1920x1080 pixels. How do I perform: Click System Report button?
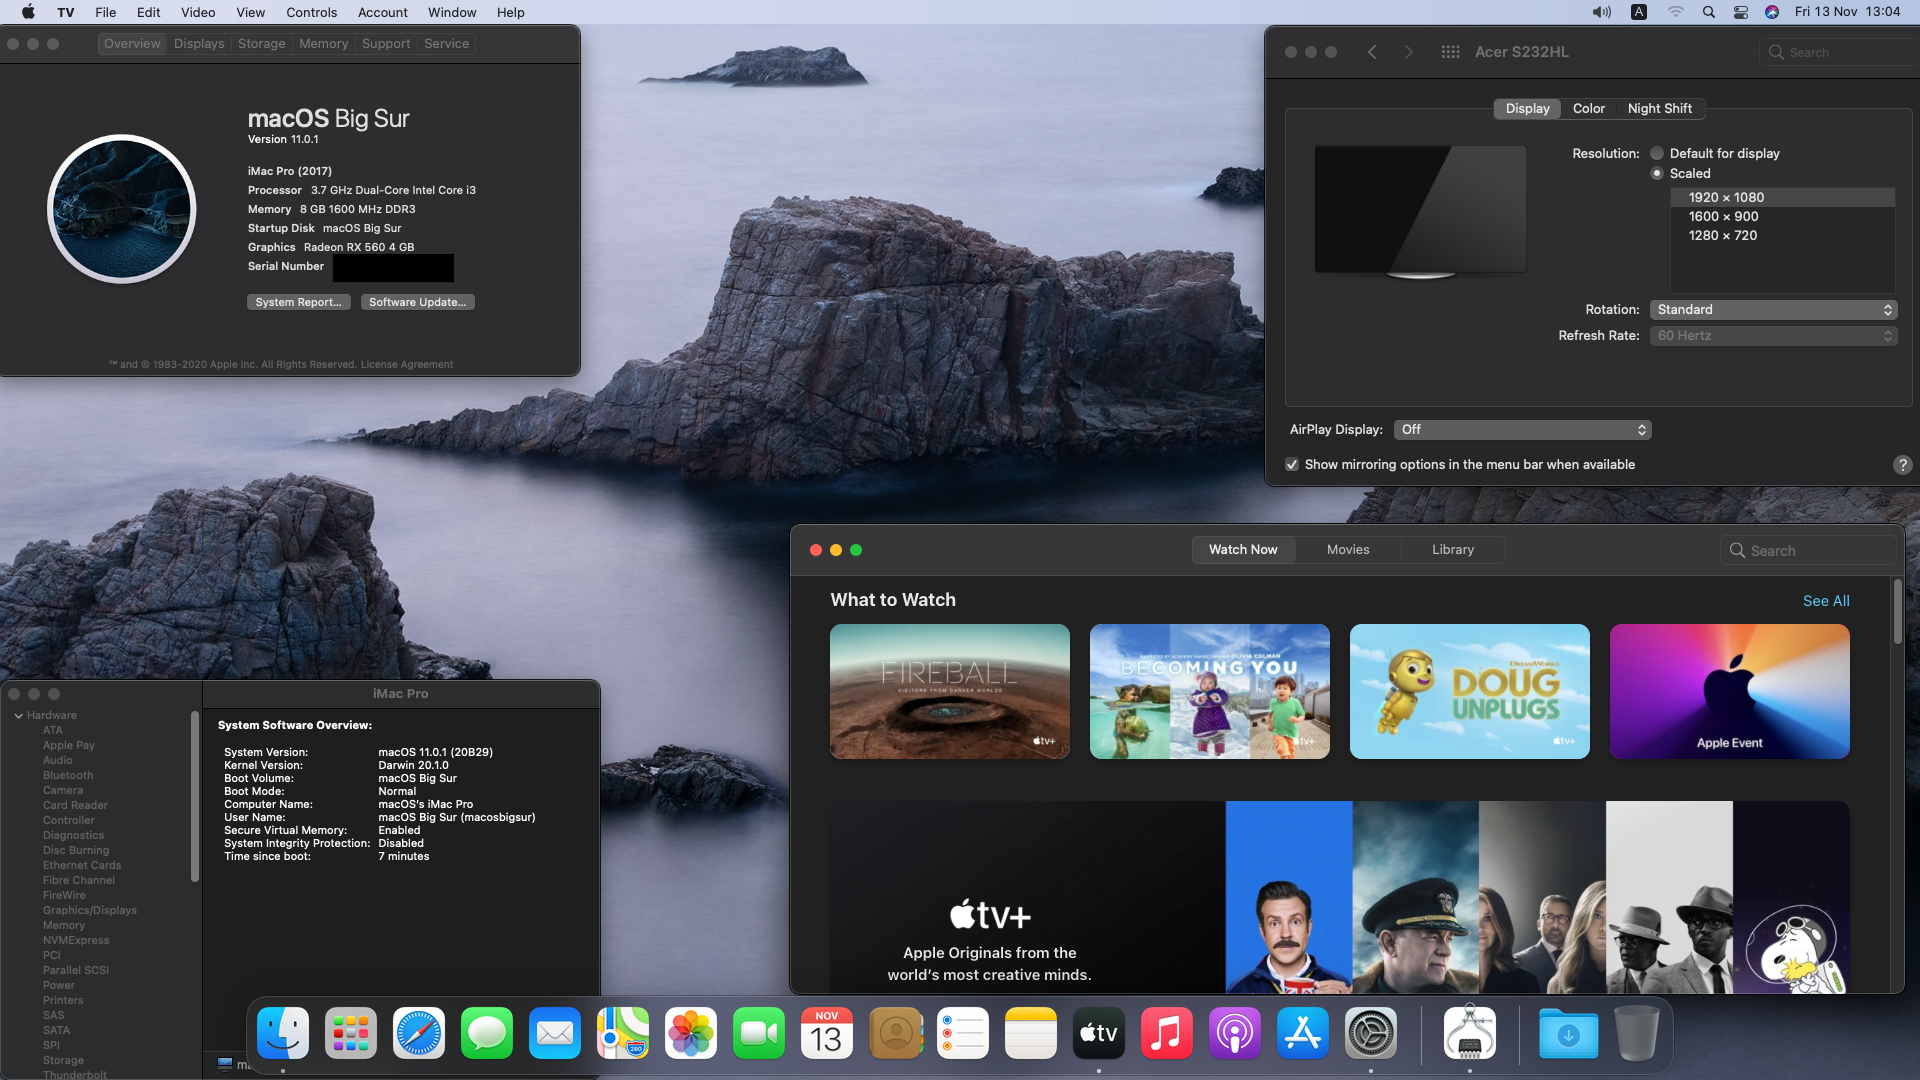pyautogui.click(x=298, y=302)
